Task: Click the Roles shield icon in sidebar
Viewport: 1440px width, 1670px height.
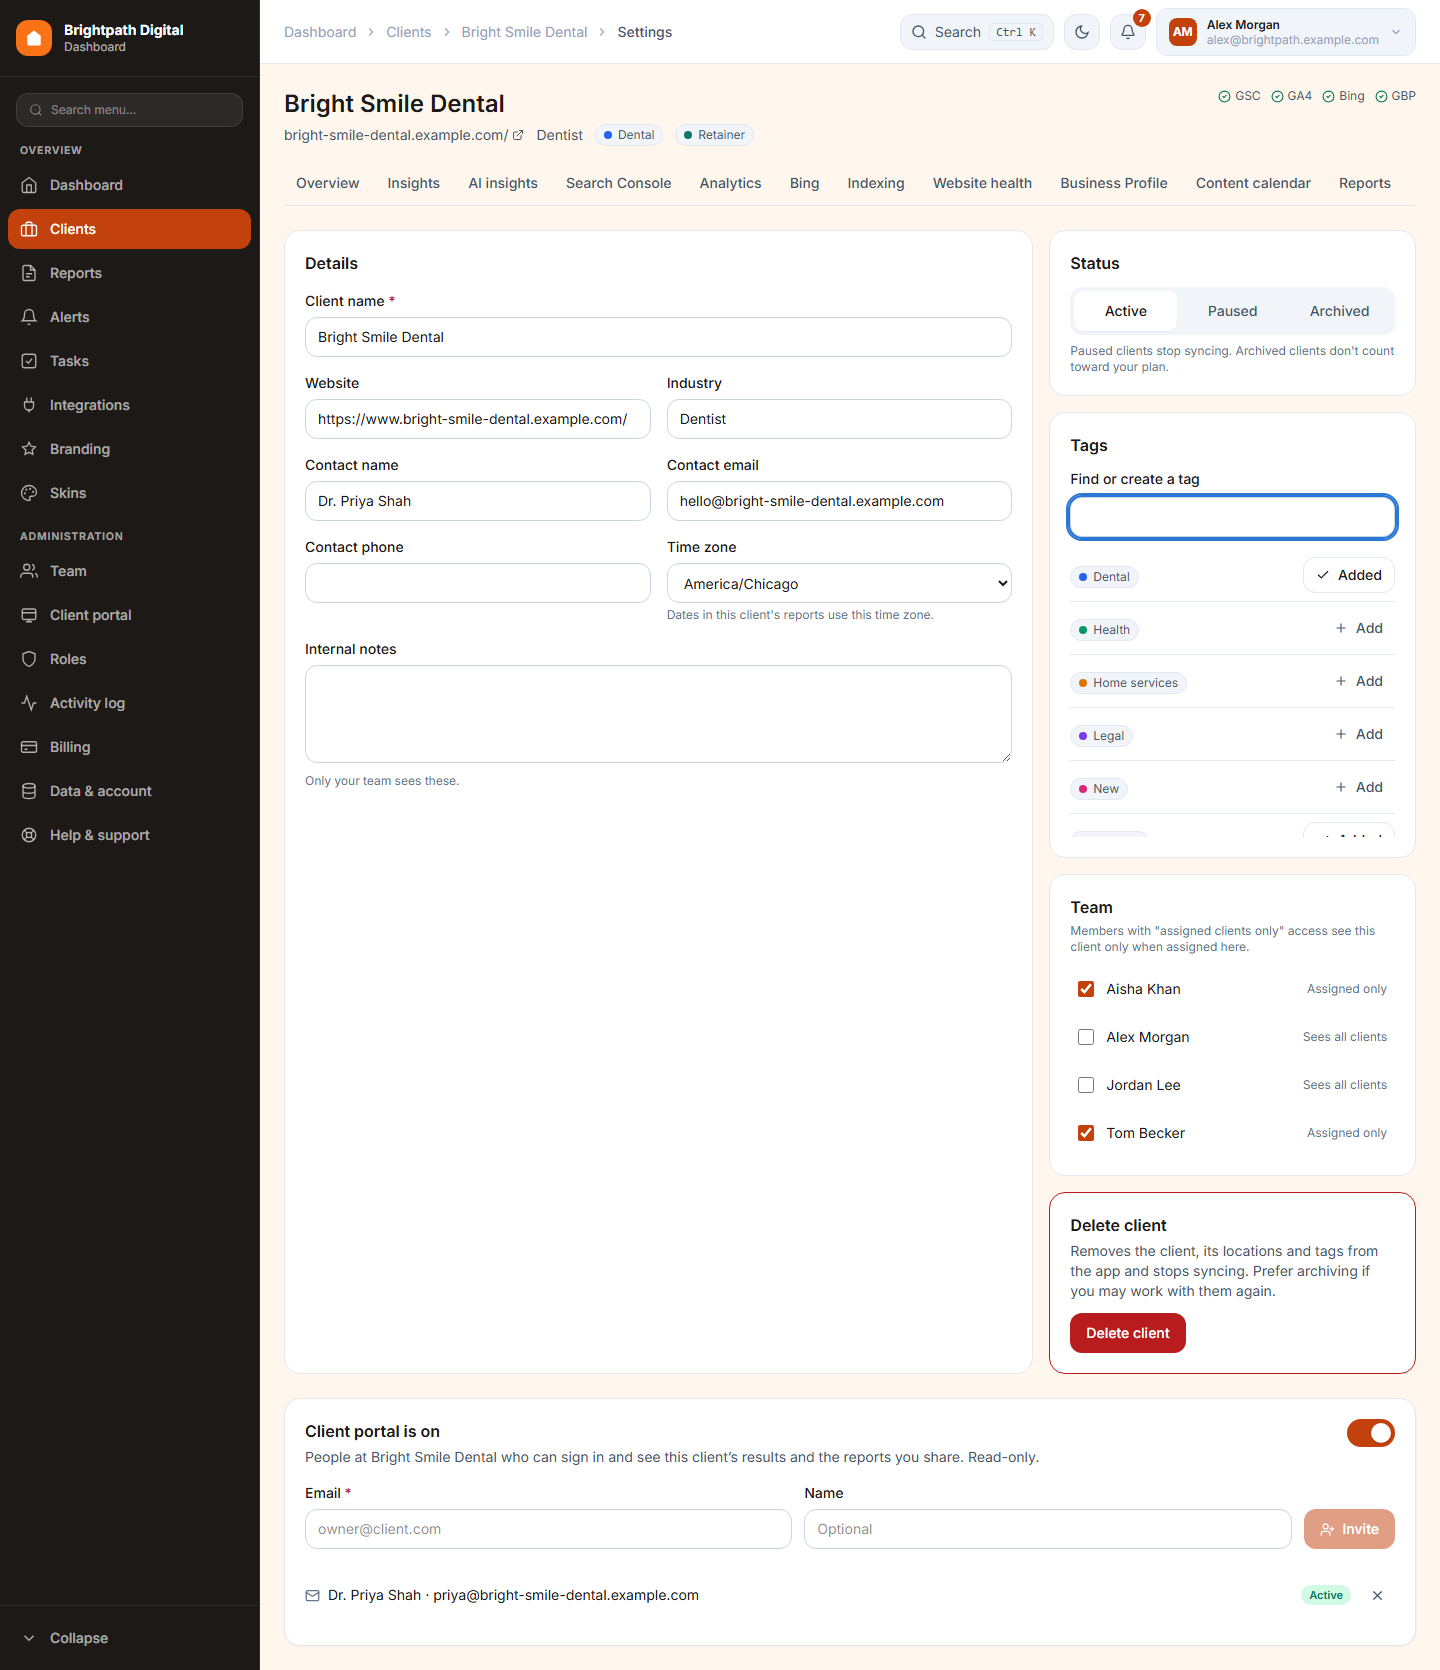Action: tap(29, 659)
